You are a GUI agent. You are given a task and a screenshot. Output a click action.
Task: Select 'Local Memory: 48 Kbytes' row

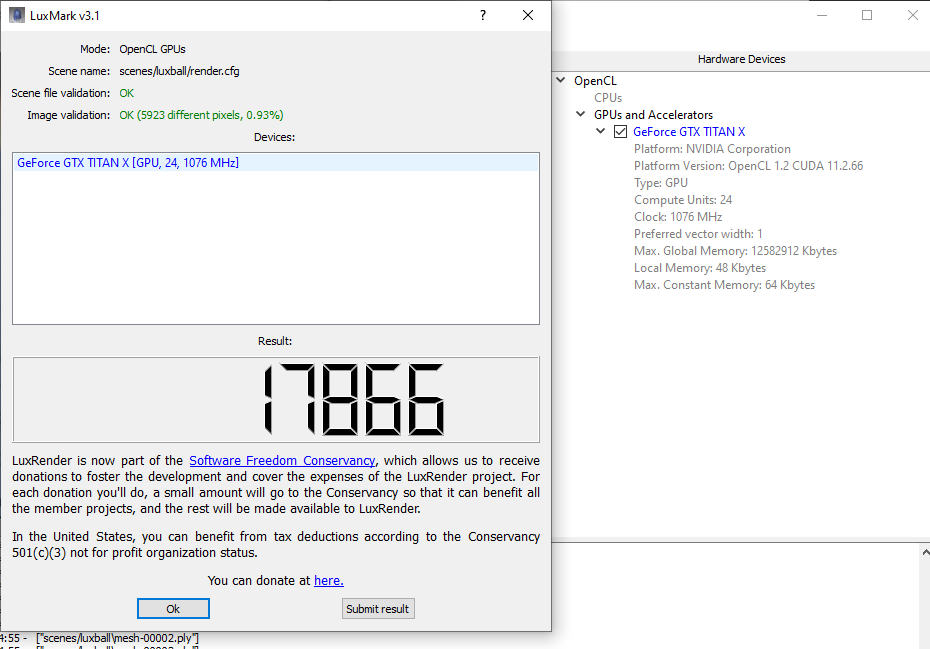(x=700, y=268)
